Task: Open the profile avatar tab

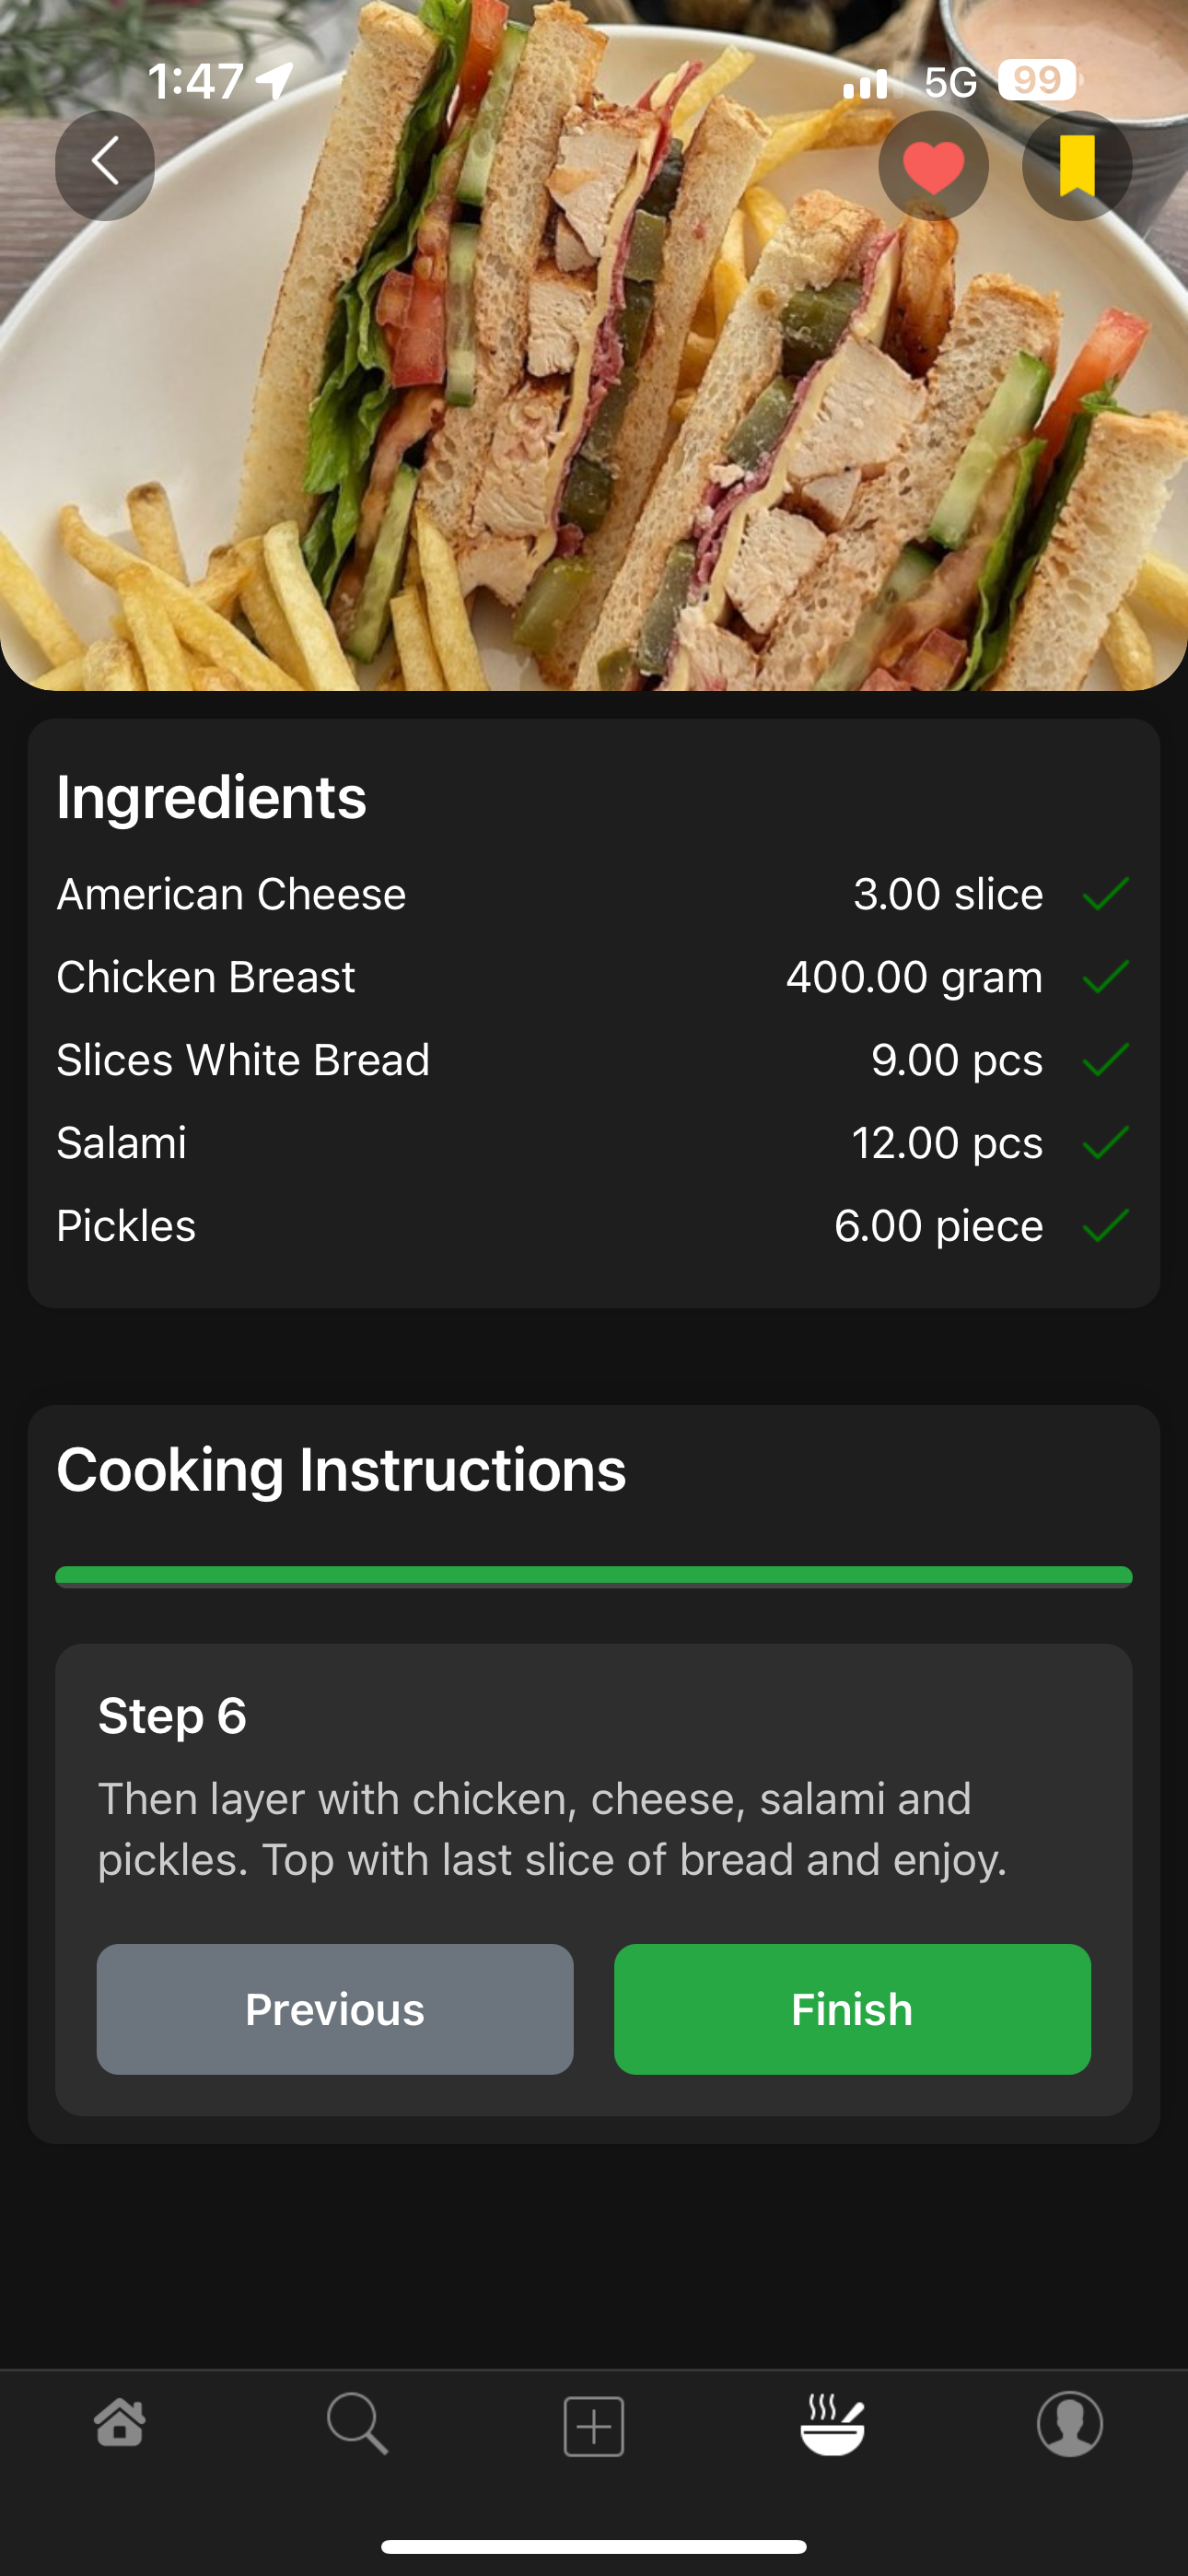Action: click(x=1069, y=2424)
